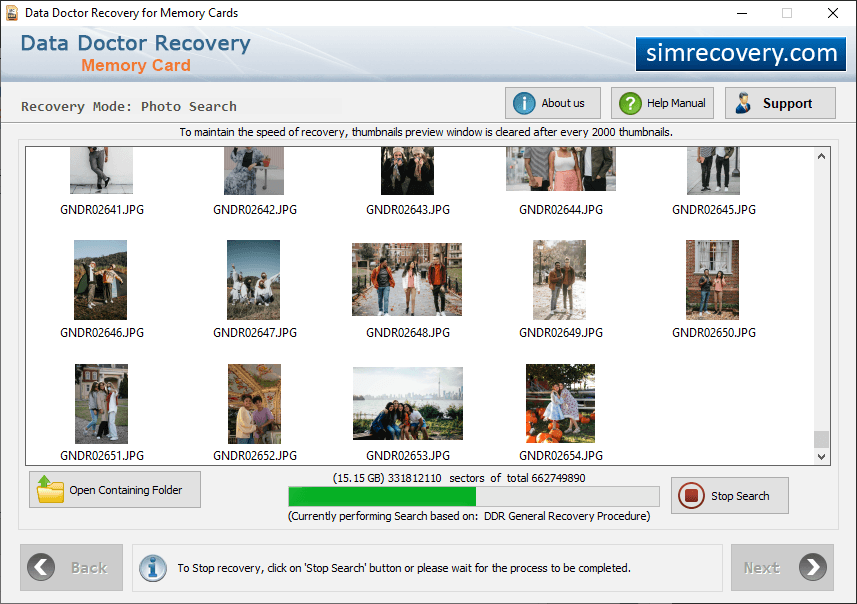Select thumbnail of GNDR02647.JPG
The height and width of the screenshot is (604, 857).
(254, 280)
